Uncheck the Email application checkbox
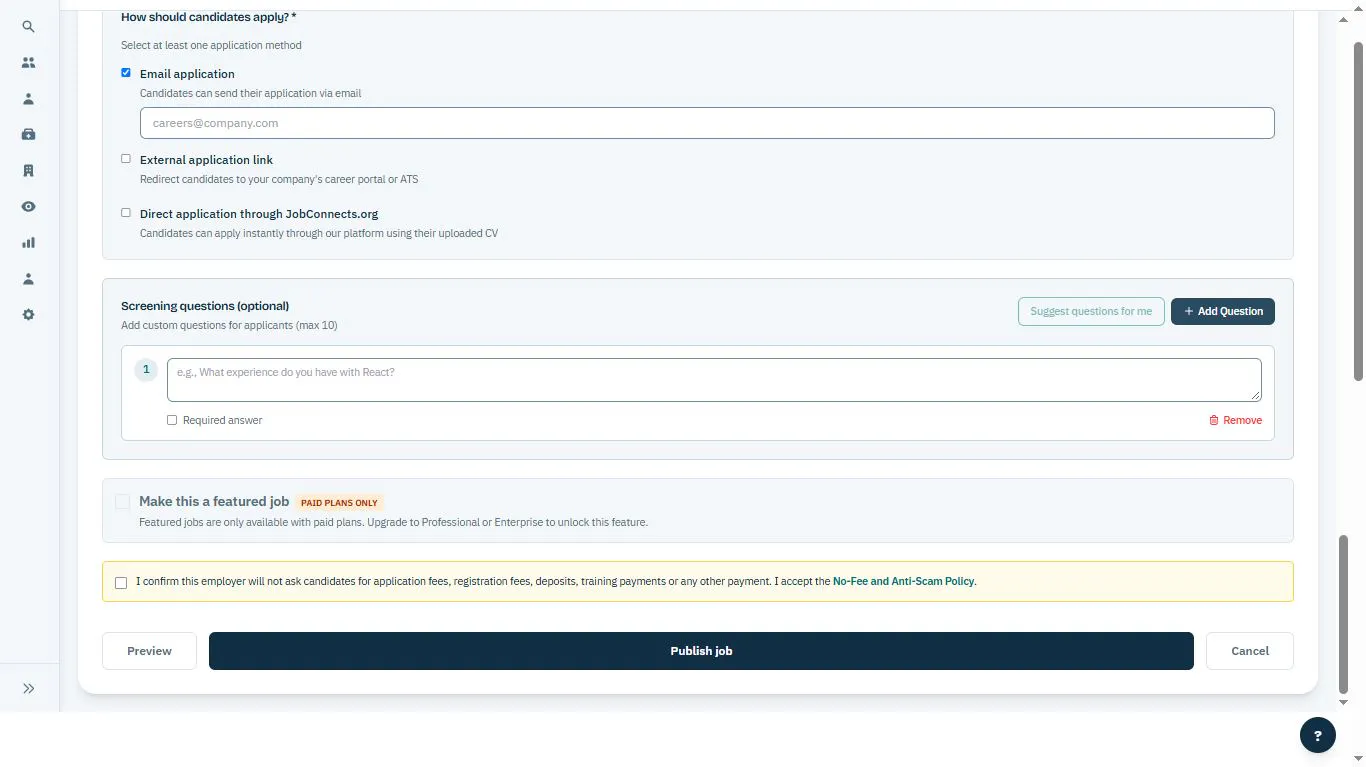 coord(126,73)
